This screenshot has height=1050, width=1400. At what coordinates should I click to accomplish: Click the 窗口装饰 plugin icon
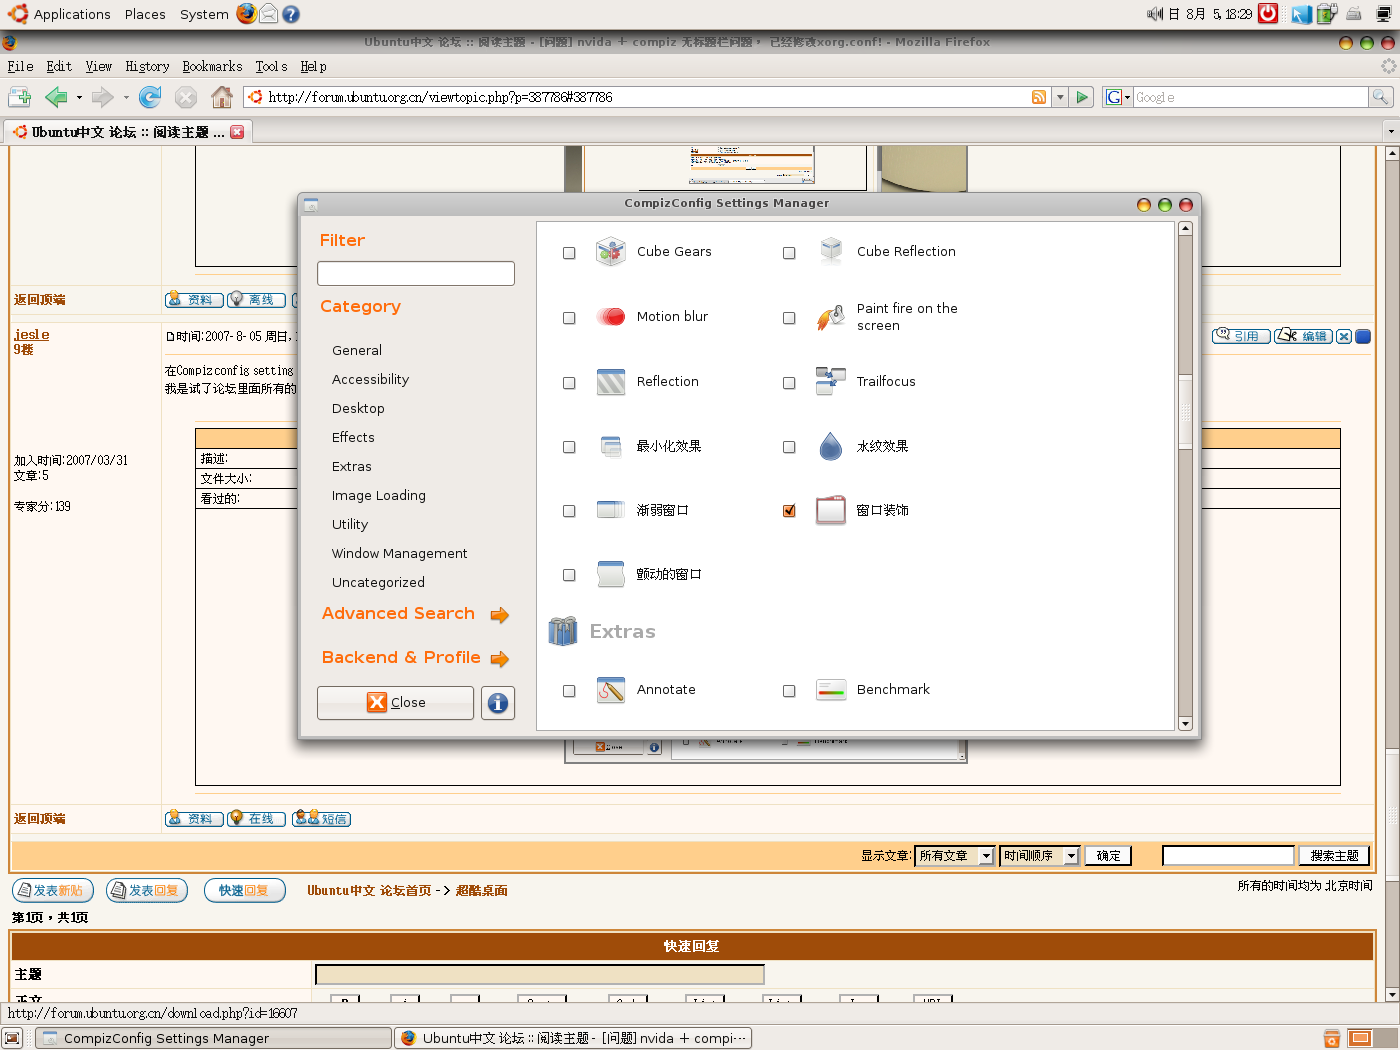831,510
